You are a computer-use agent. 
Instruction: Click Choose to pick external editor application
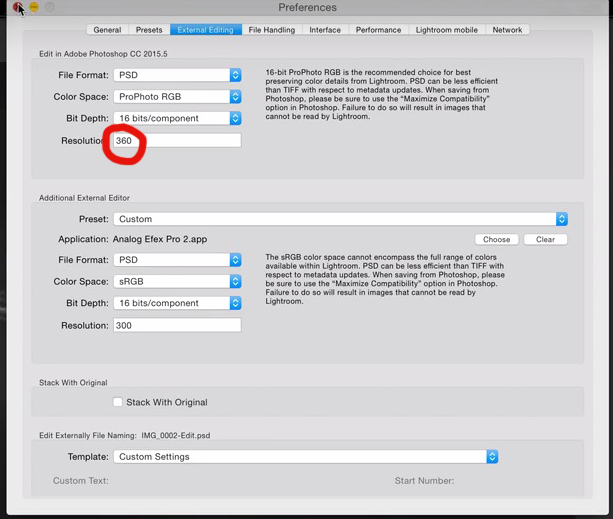496,240
